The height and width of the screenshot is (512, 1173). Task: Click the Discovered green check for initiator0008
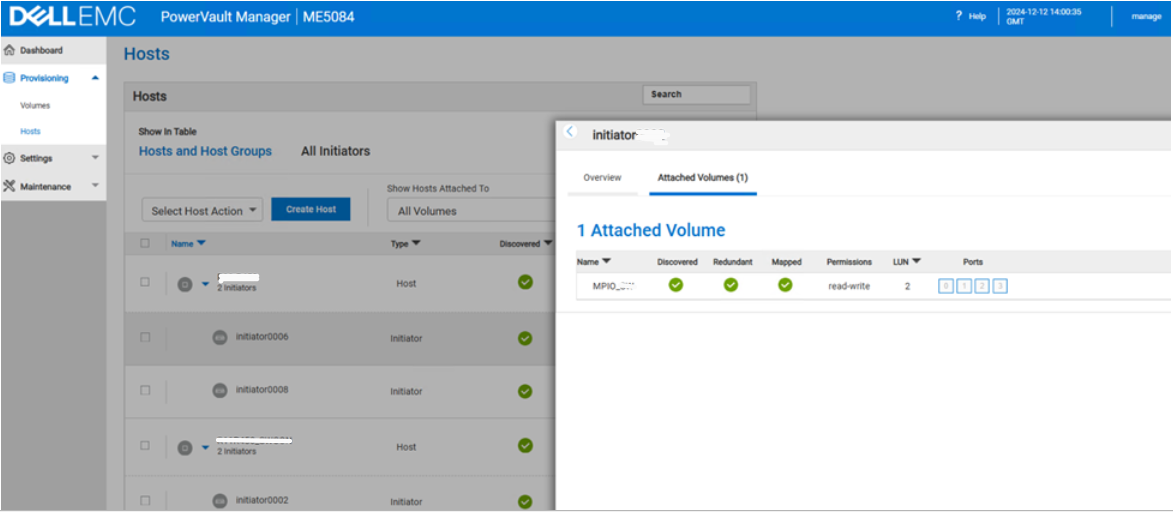[525, 391]
